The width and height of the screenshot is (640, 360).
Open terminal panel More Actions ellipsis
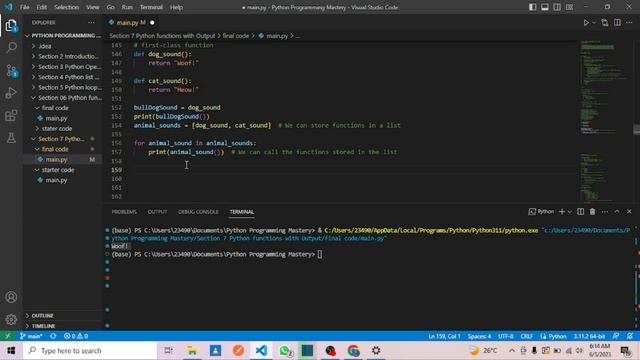tap(604, 211)
